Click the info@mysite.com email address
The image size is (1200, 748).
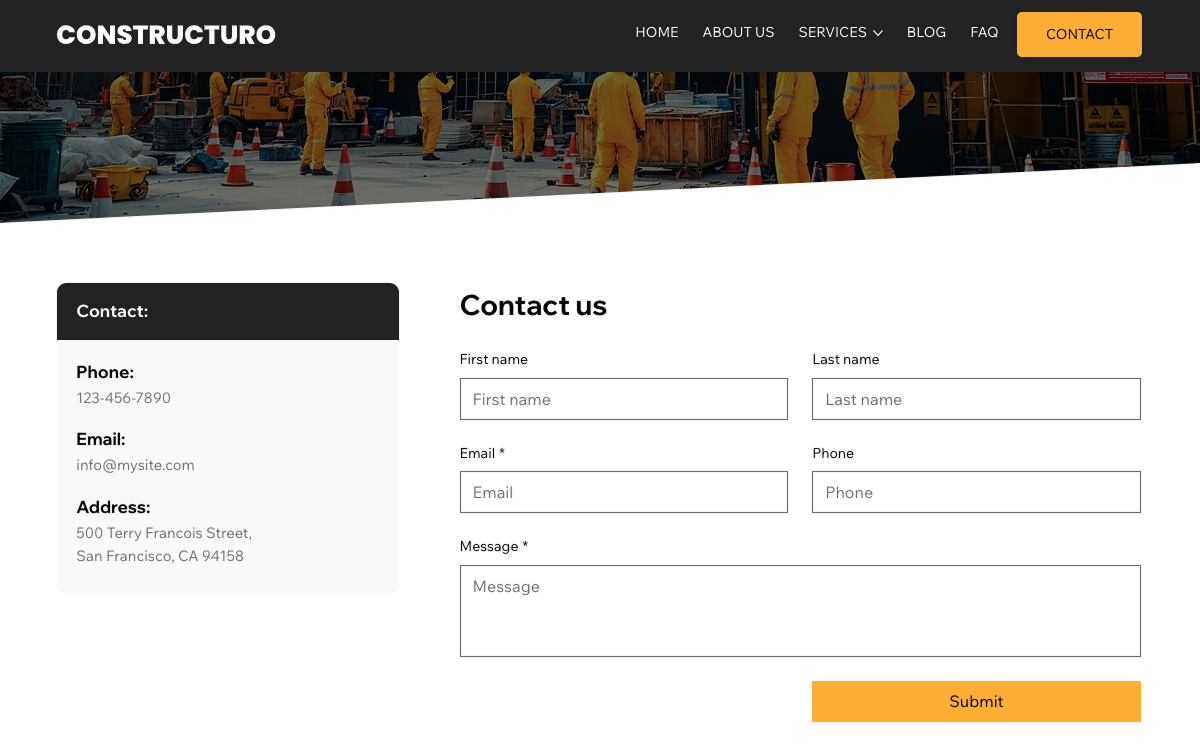point(135,465)
